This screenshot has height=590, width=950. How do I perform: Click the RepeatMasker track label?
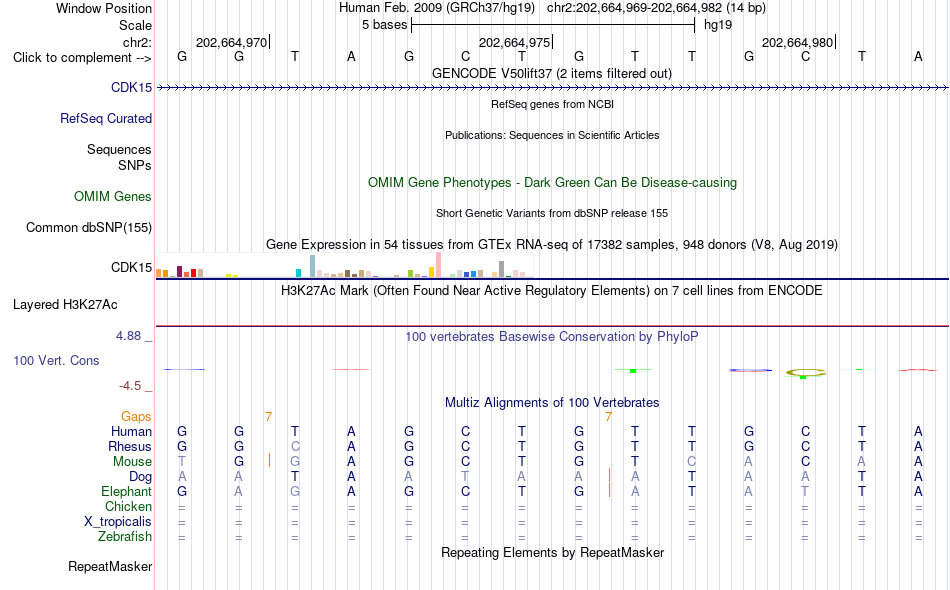(x=110, y=566)
